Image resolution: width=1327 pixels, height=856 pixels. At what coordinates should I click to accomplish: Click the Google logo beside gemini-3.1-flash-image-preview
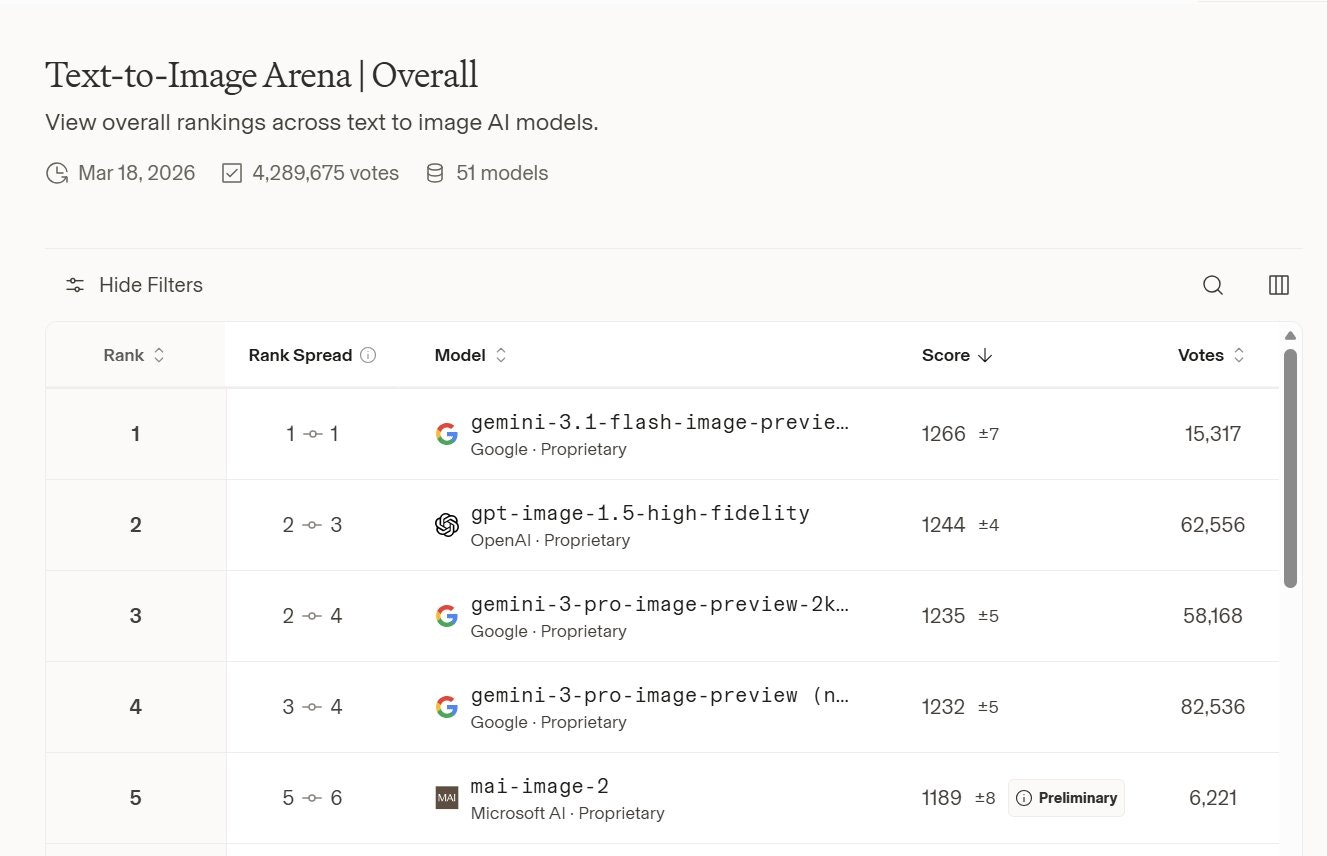tap(447, 434)
